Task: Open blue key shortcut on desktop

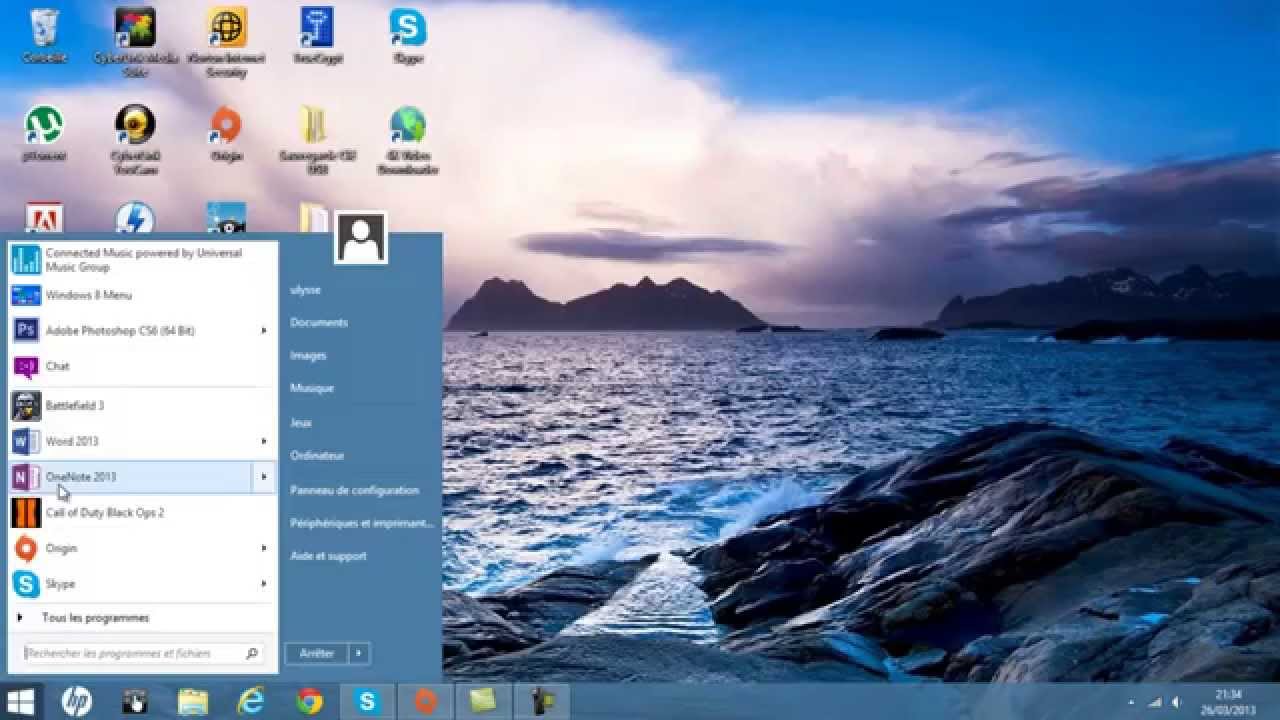Action: click(318, 36)
